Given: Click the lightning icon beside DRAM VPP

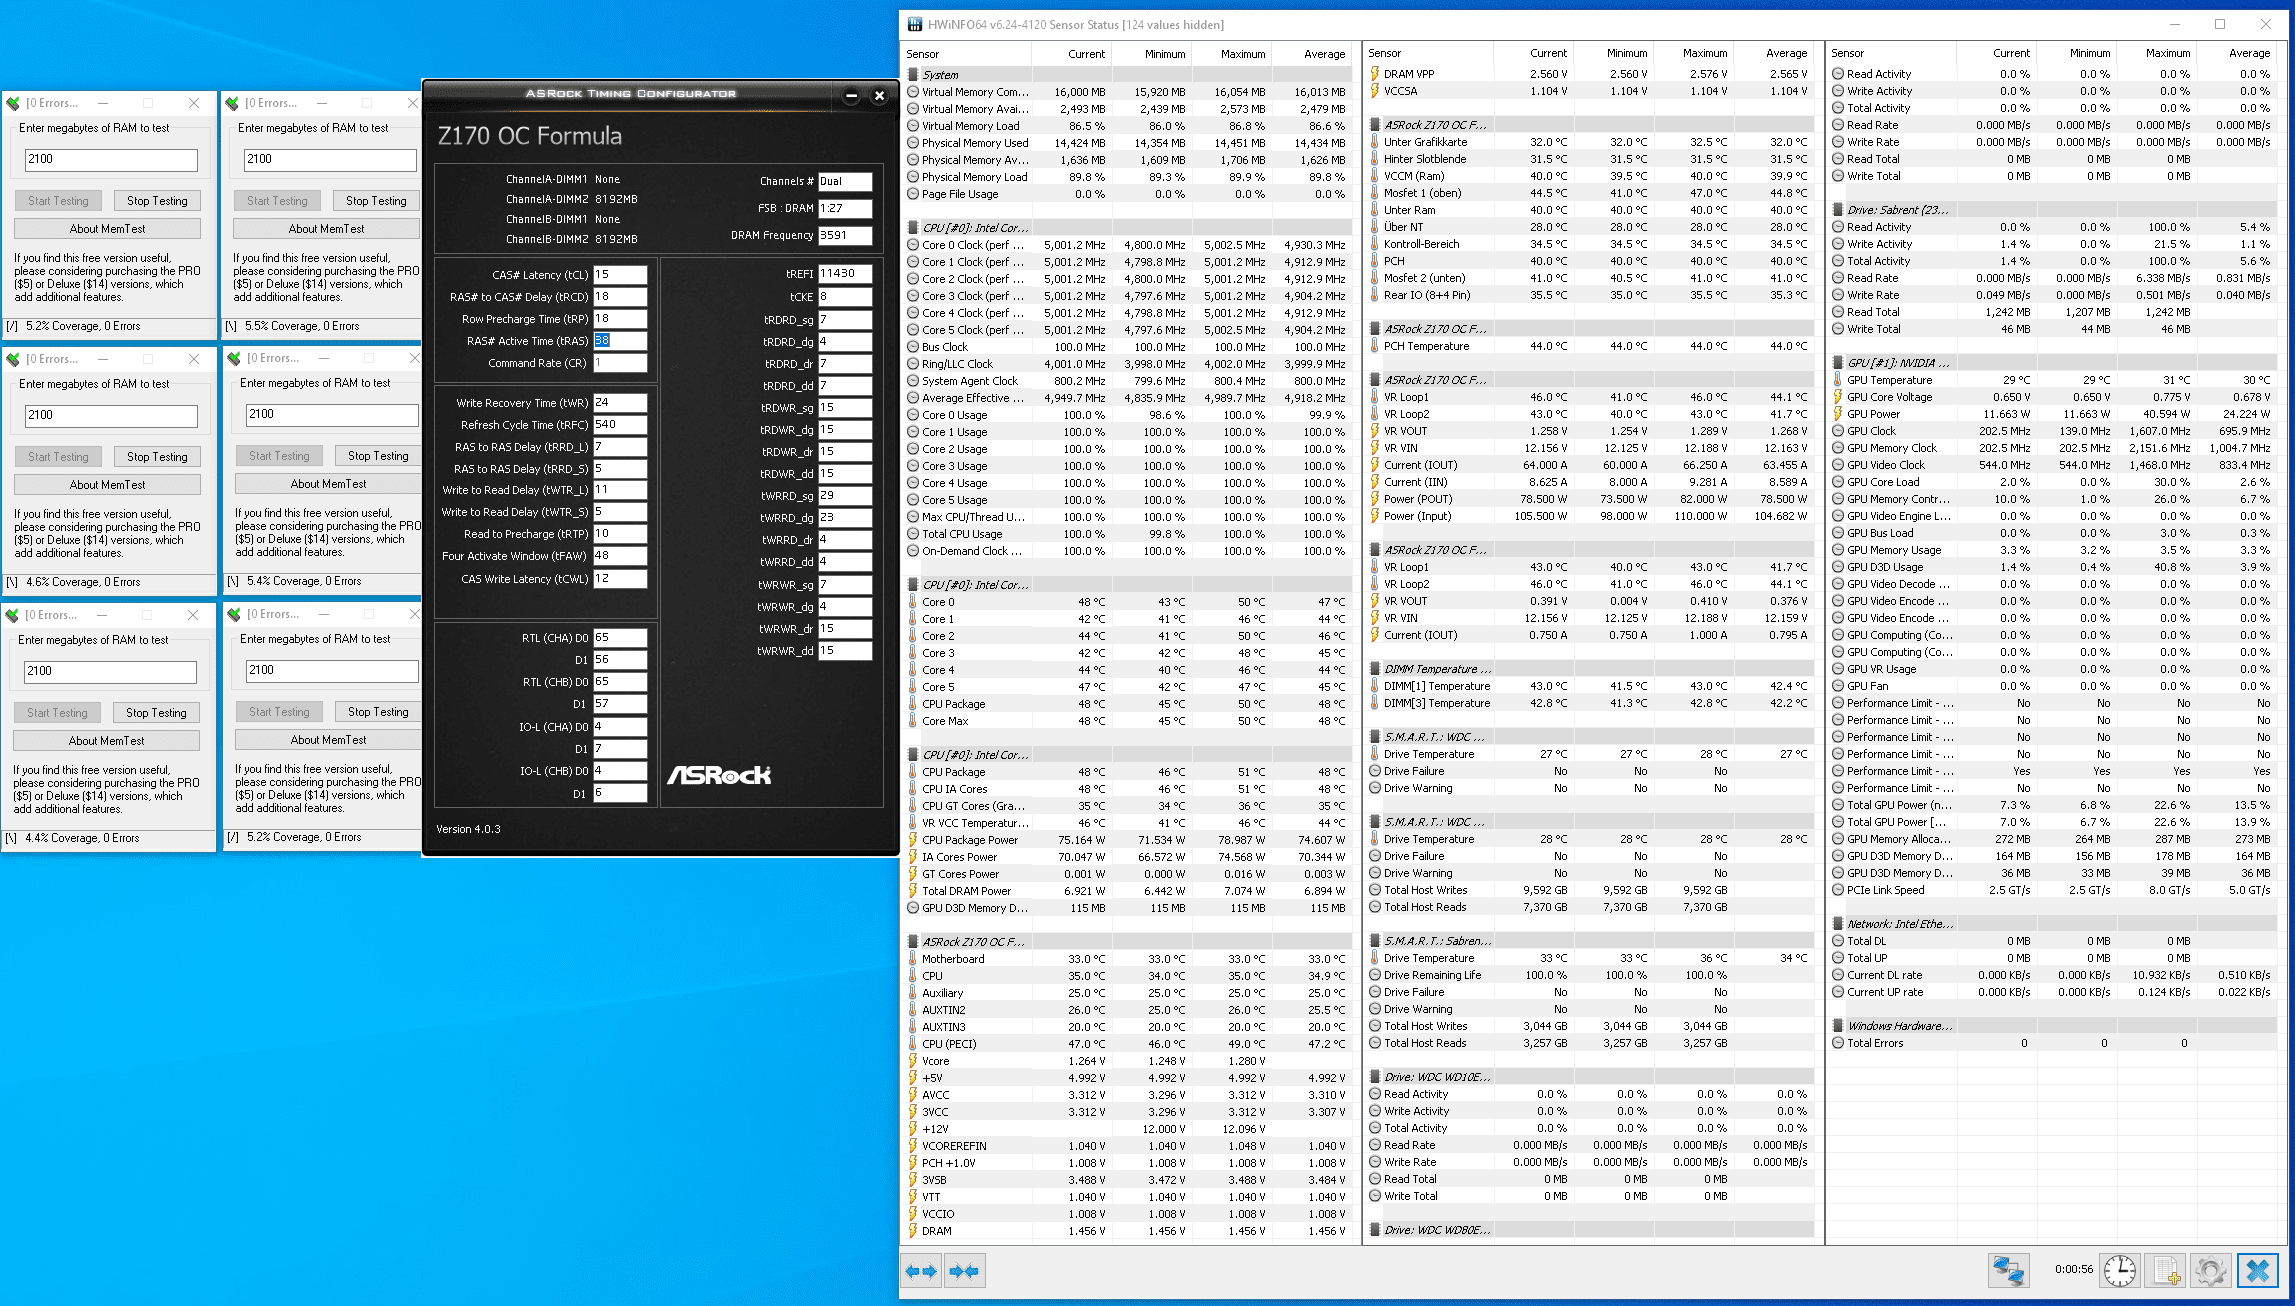Looking at the screenshot, I should 1375,74.
